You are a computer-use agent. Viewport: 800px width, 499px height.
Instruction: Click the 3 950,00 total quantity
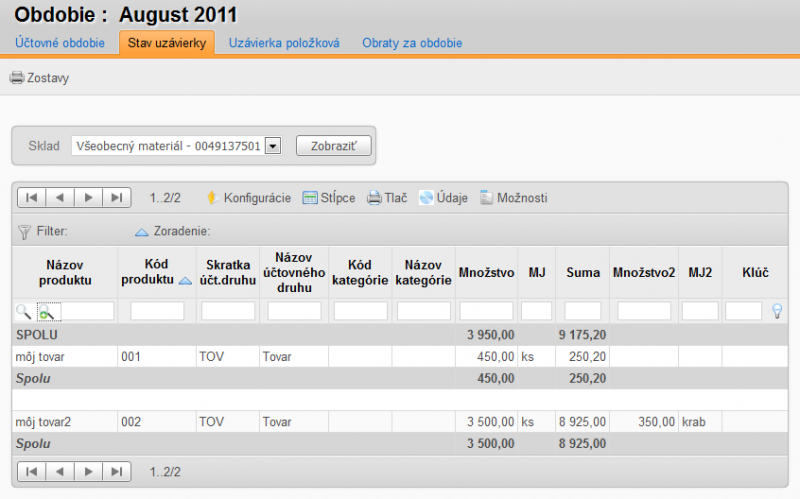click(x=490, y=335)
